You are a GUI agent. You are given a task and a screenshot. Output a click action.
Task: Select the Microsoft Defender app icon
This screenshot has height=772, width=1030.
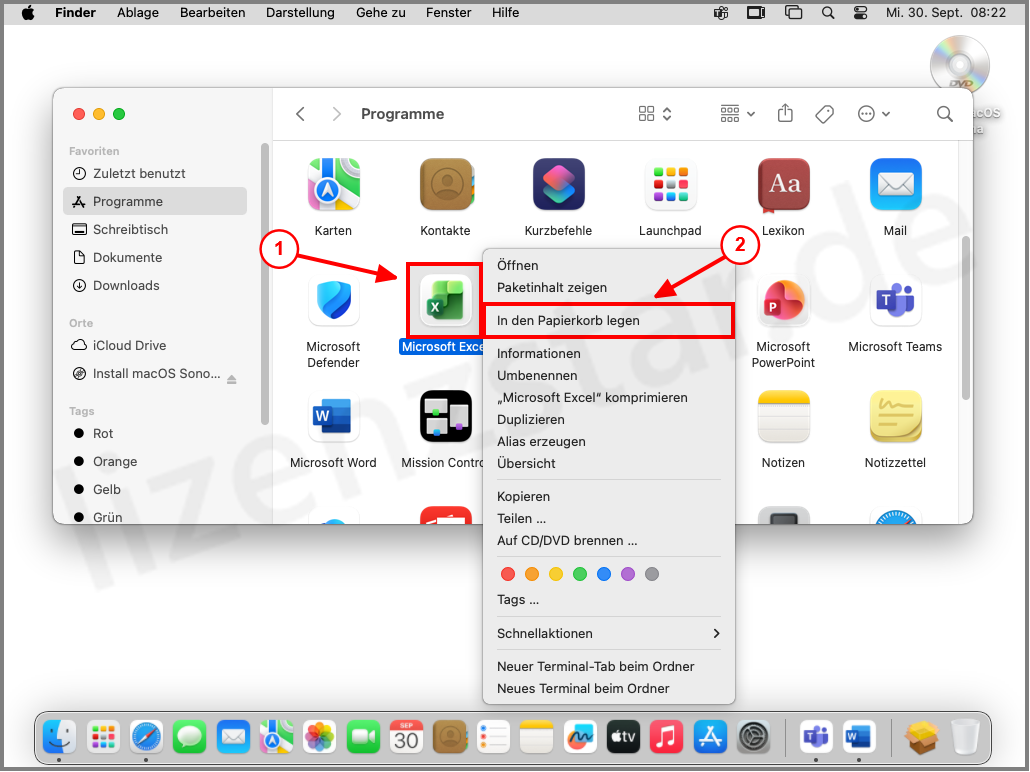(334, 300)
